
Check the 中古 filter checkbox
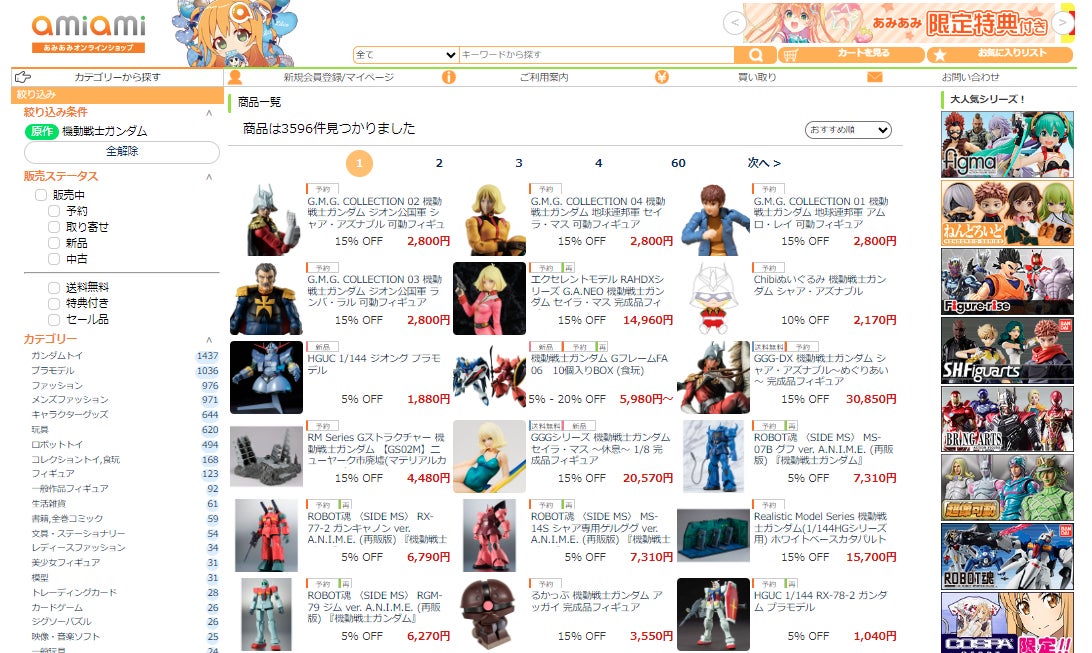(x=54, y=258)
